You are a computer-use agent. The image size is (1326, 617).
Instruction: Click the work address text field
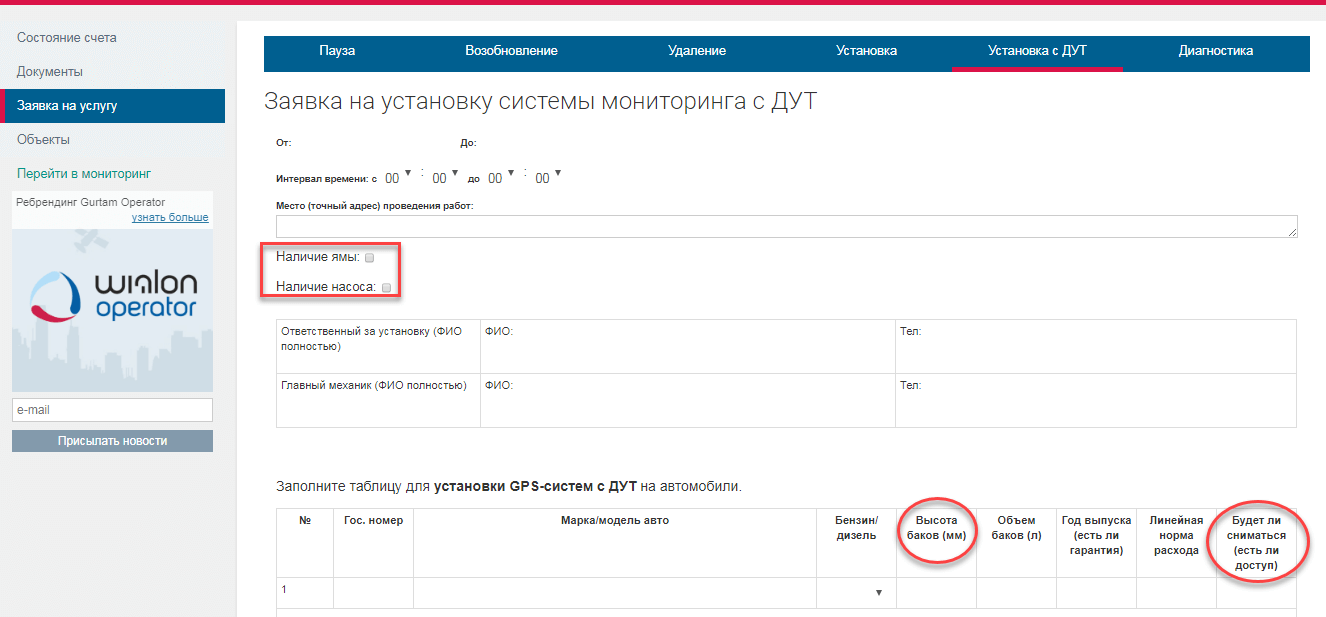(x=786, y=227)
